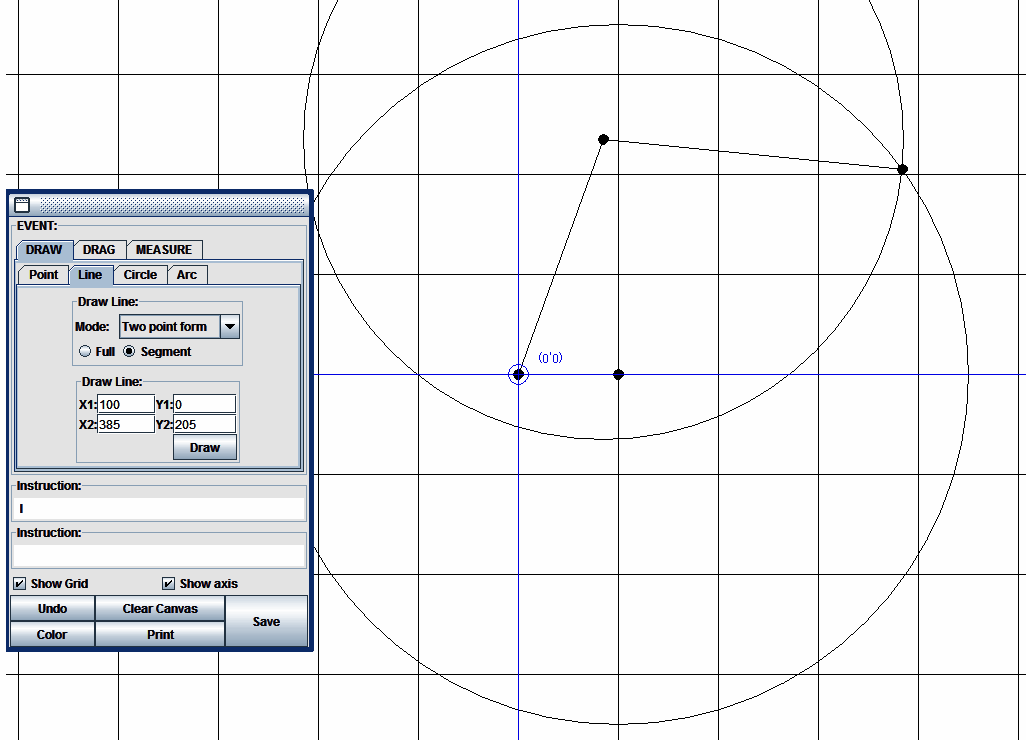
Task: Disable the Show axis checkbox
Action: click(x=168, y=584)
